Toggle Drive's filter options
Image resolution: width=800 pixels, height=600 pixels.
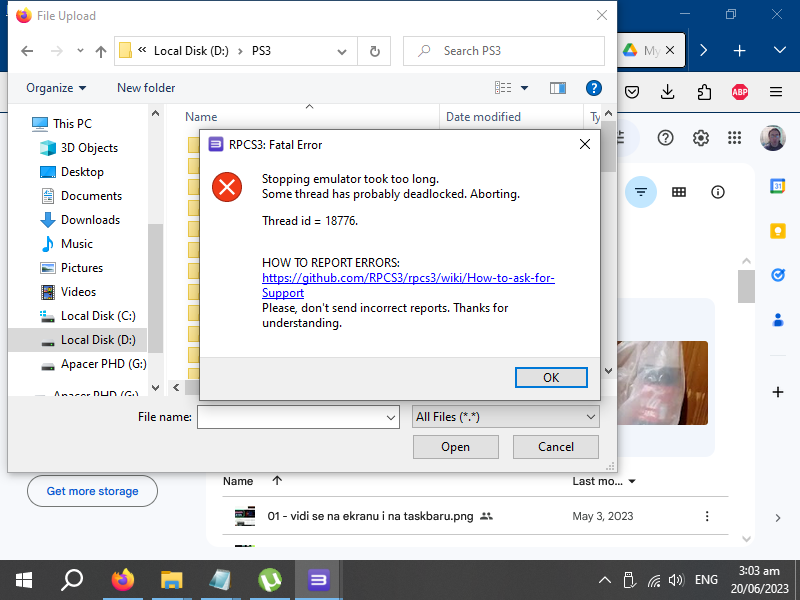tap(640, 192)
